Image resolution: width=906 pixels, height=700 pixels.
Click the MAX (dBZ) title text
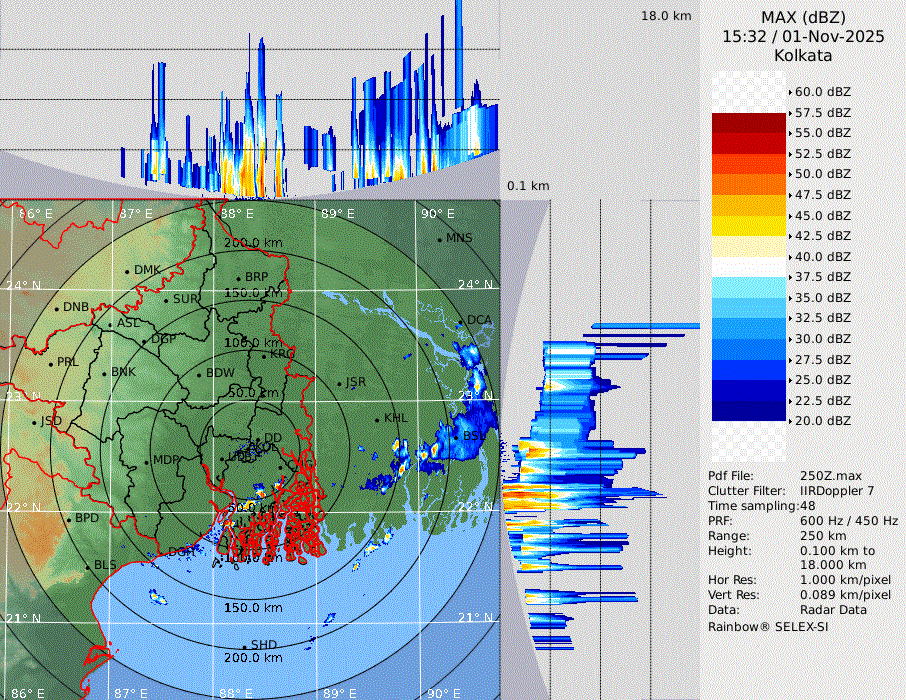[803, 17]
